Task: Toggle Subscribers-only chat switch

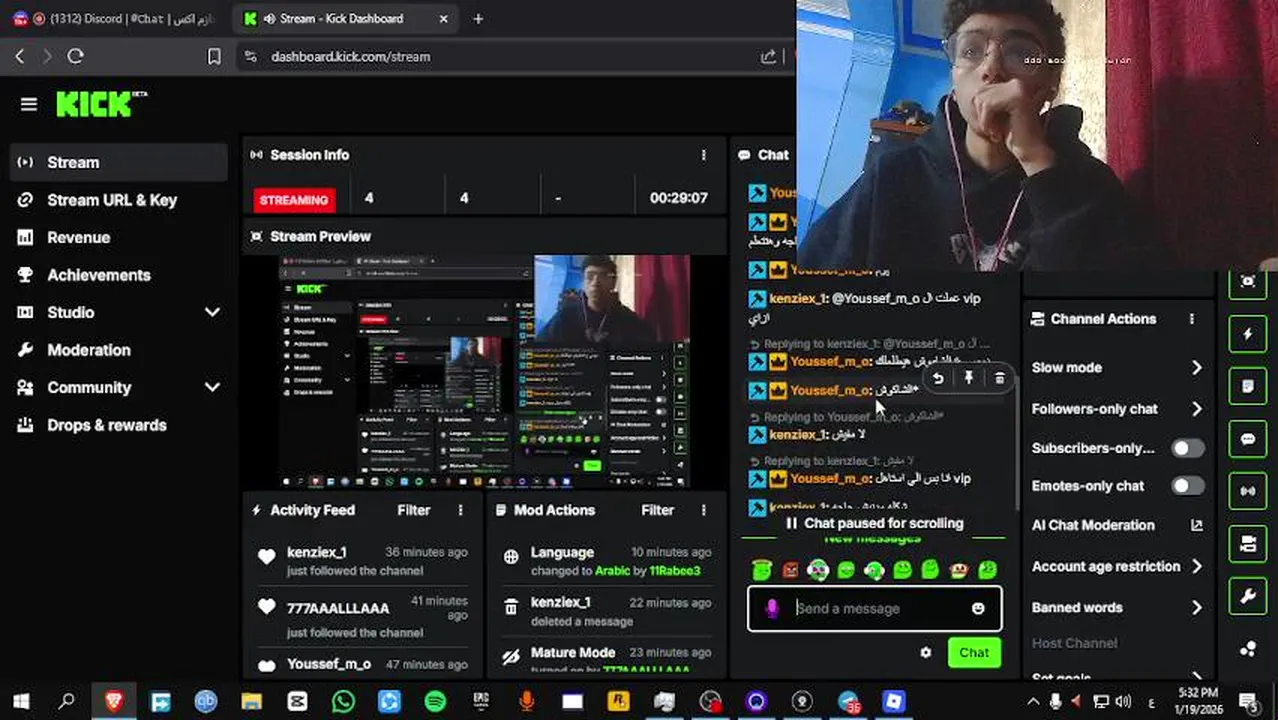Action: pos(1188,448)
